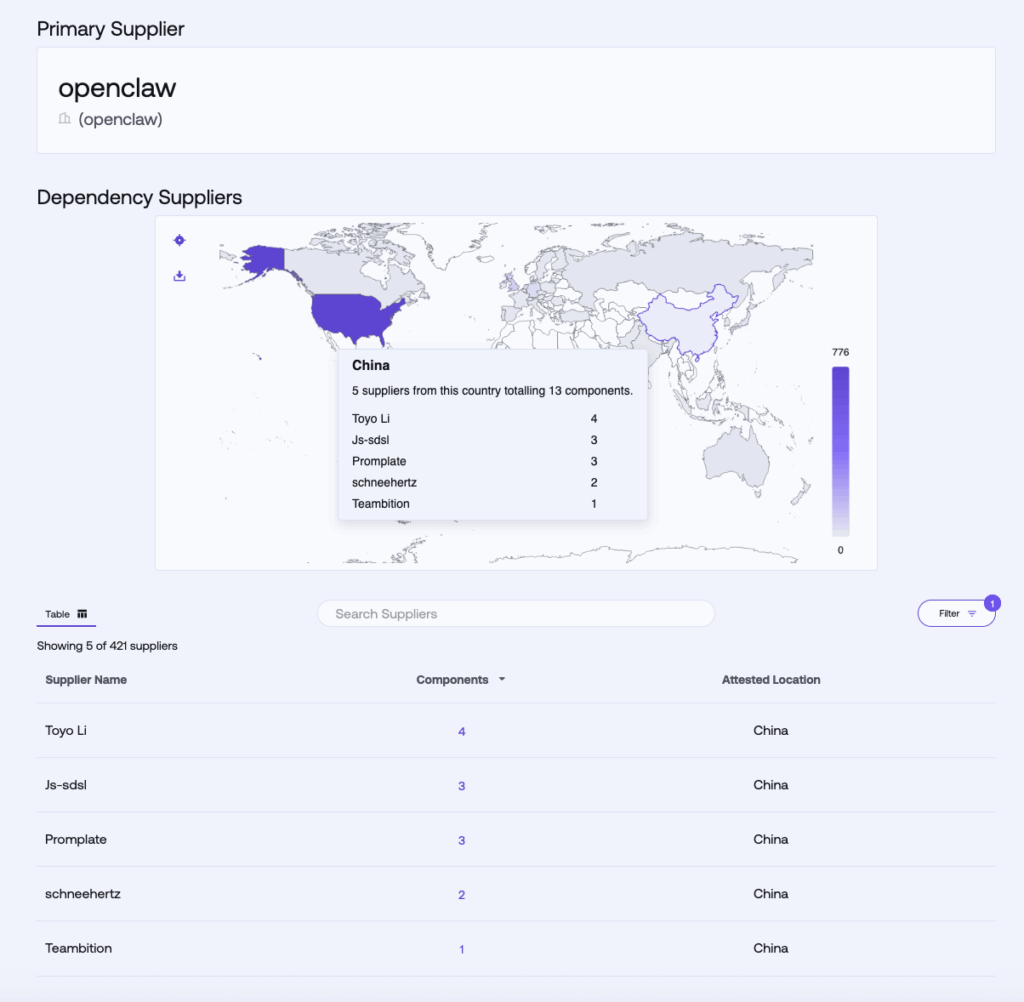
Task: Click China location in the Toyo Li row
Action: click(x=771, y=730)
